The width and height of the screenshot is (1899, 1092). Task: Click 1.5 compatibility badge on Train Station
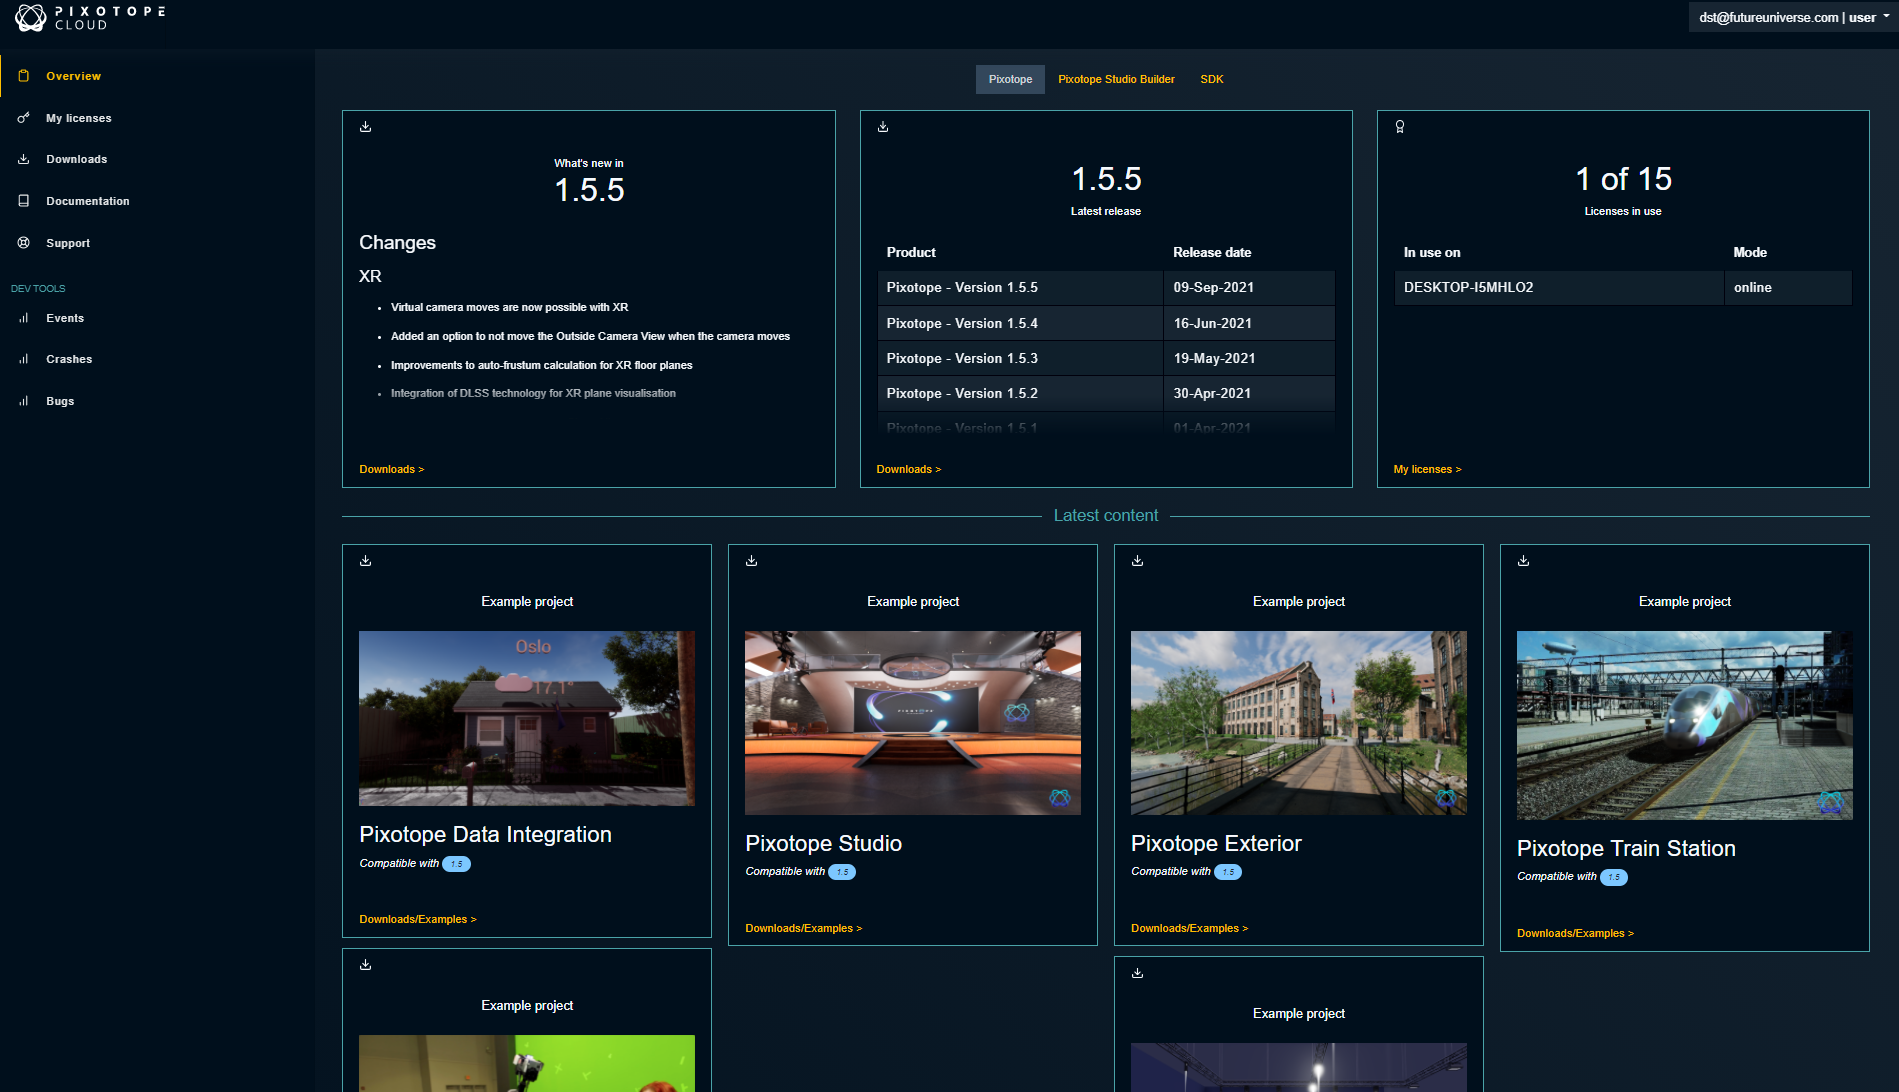click(1614, 877)
